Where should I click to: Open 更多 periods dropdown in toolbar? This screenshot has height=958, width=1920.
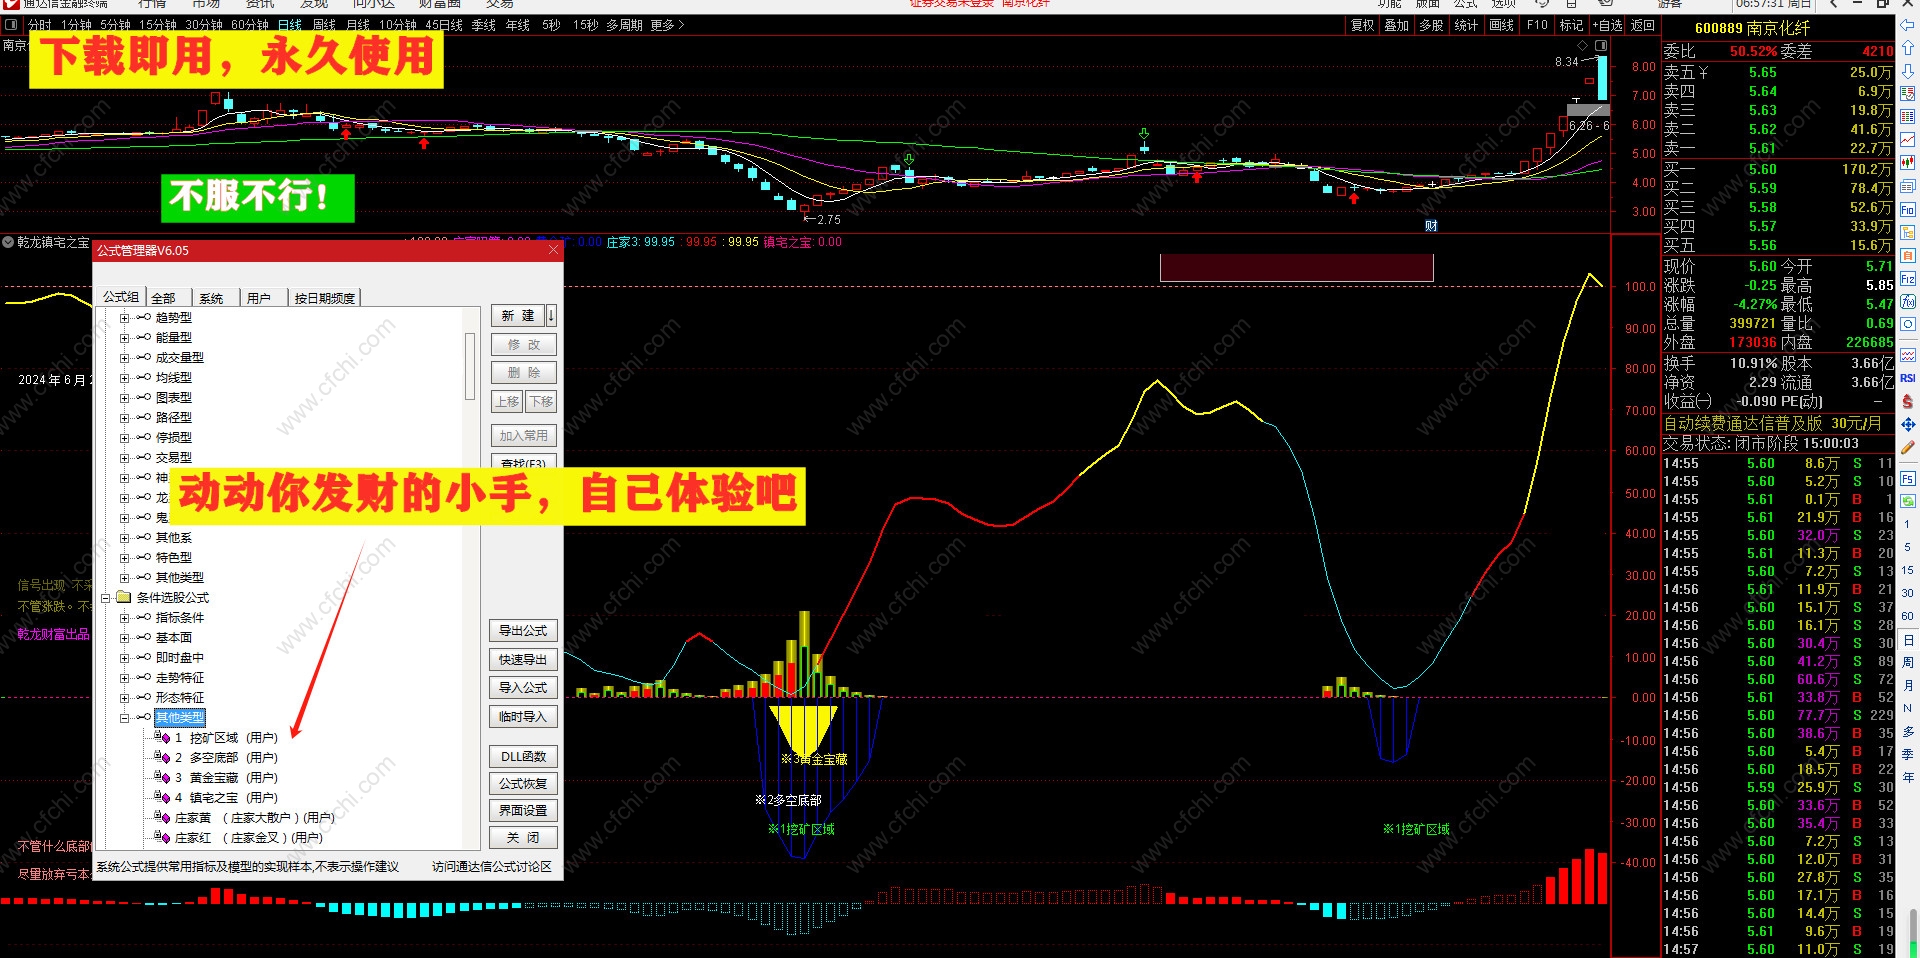point(668,25)
